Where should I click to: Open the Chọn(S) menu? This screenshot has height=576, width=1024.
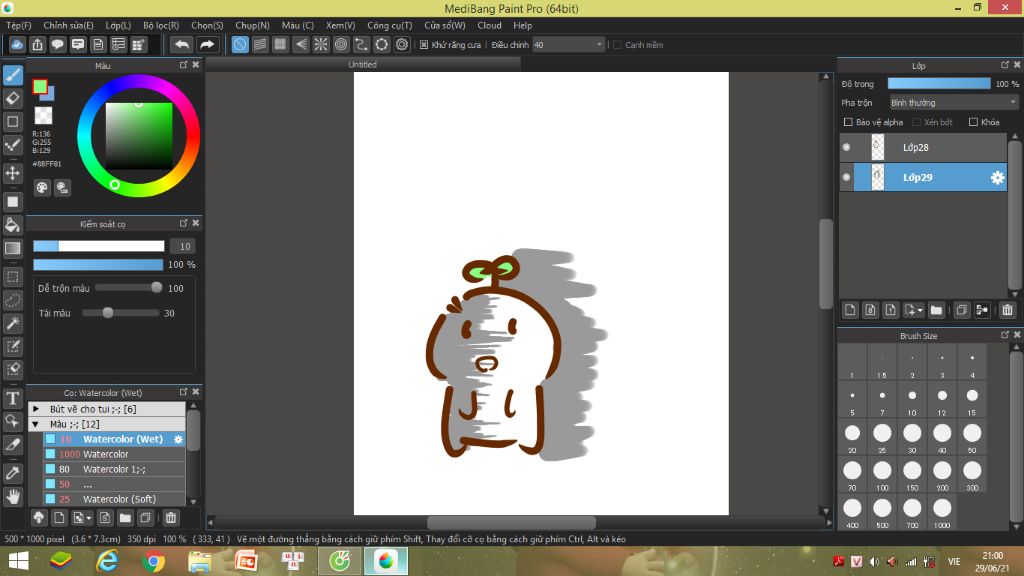pyautogui.click(x=207, y=25)
